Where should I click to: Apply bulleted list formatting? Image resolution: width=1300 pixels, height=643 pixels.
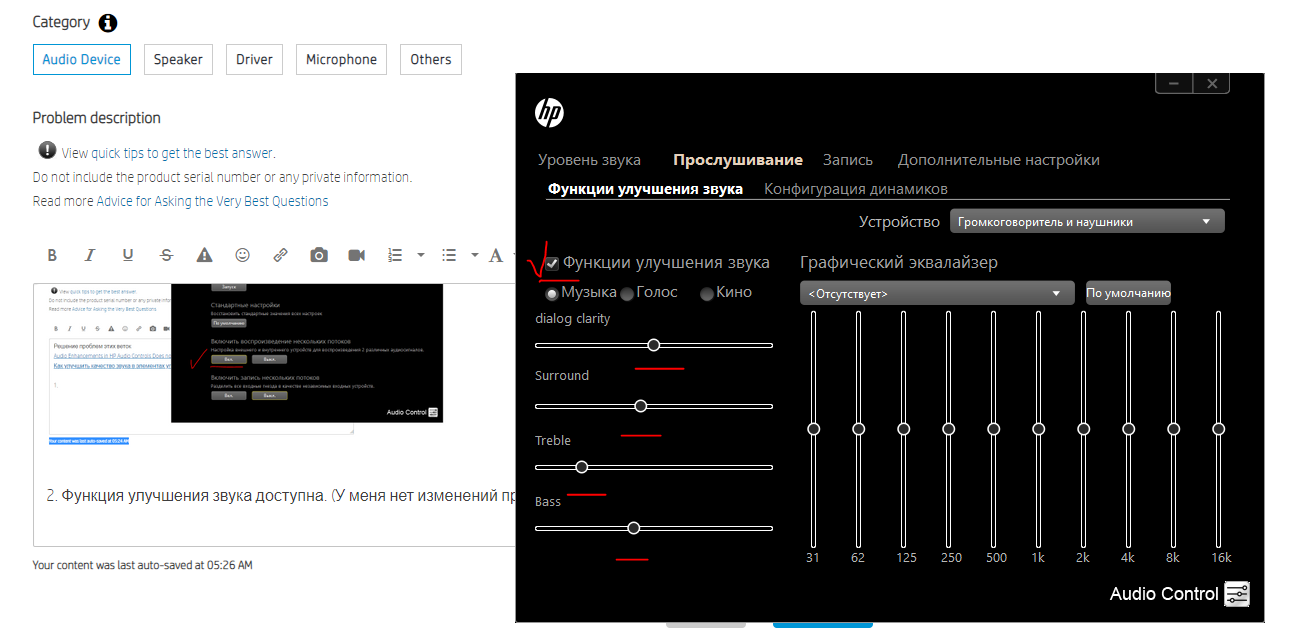(x=449, y=255)
